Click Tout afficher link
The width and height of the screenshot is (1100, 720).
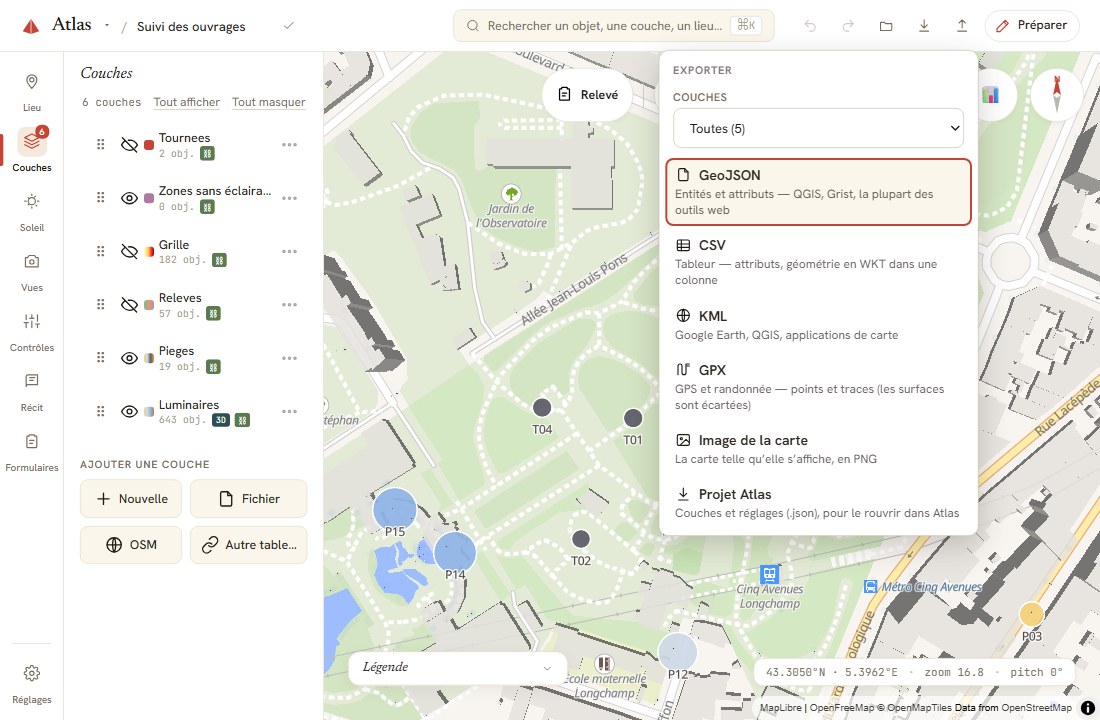[x=187, y=102]
